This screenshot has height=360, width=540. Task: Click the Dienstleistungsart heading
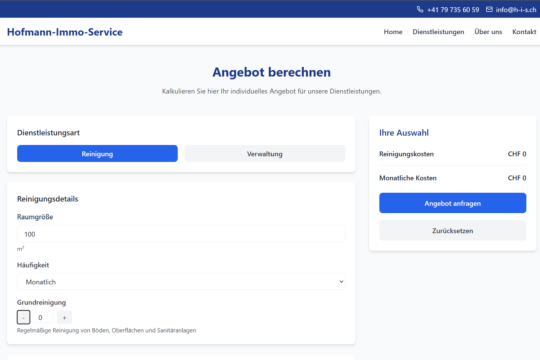(x=48, y=133)
